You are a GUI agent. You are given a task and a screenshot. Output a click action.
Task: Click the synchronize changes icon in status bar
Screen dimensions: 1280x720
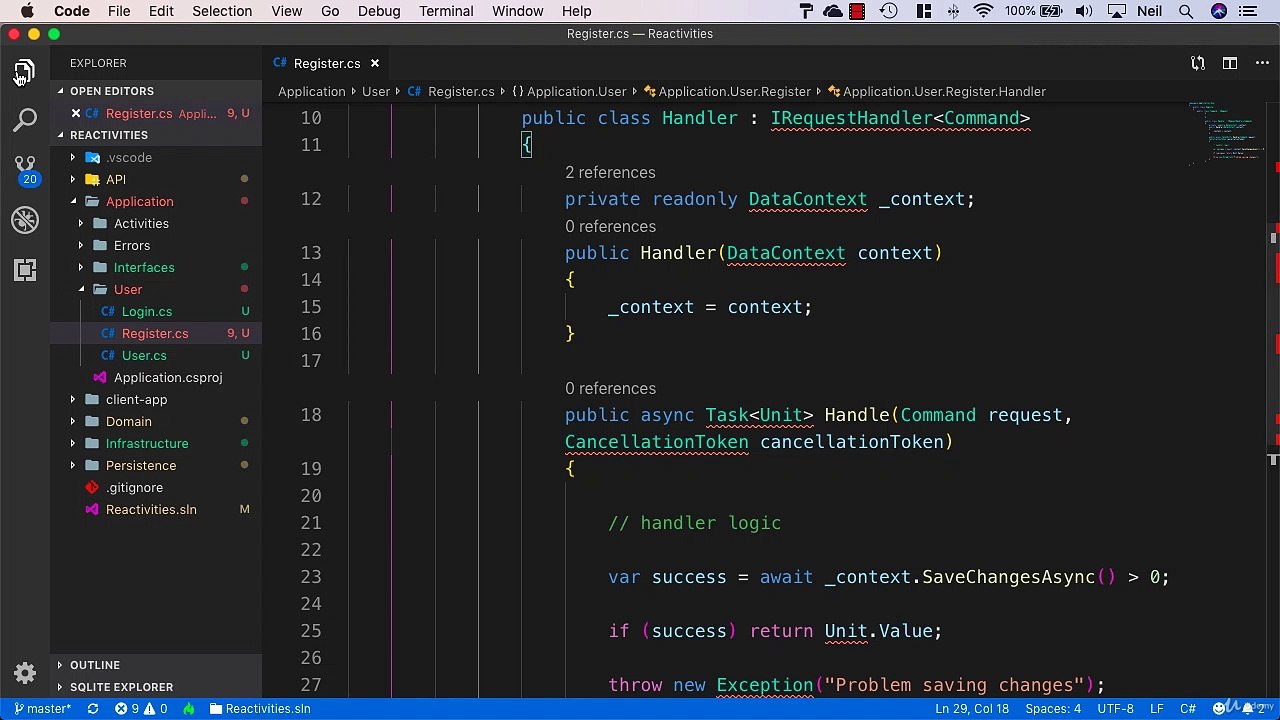93,708
